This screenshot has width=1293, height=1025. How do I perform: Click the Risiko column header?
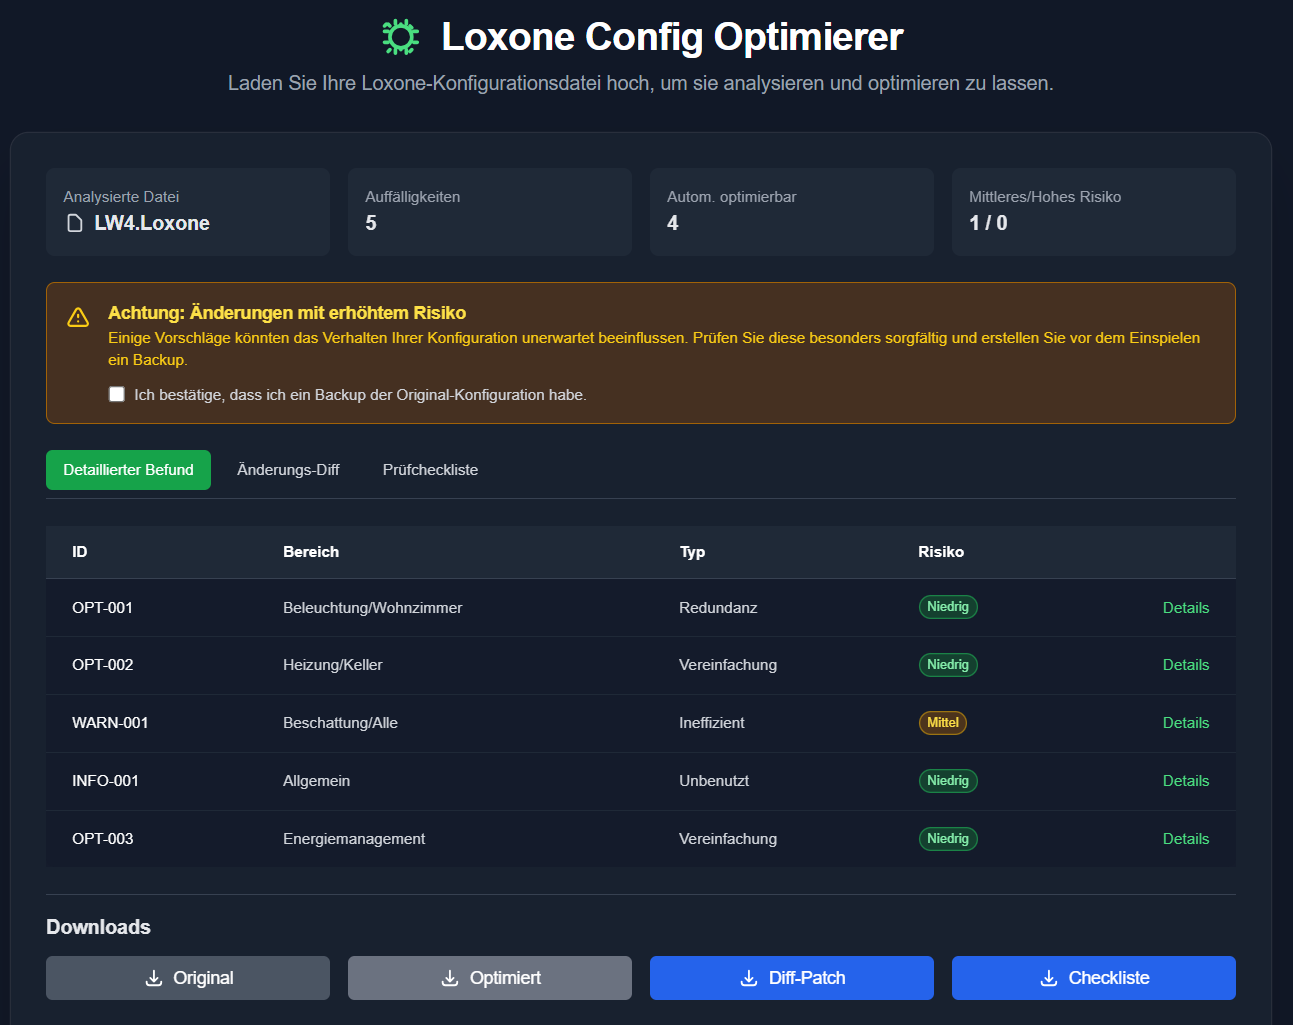(941, 552)
